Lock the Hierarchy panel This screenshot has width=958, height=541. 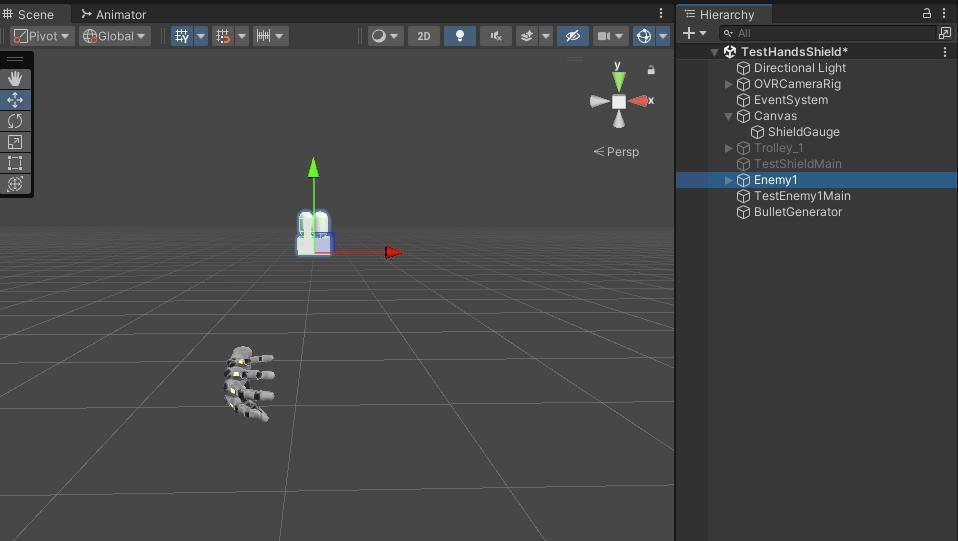927,13
